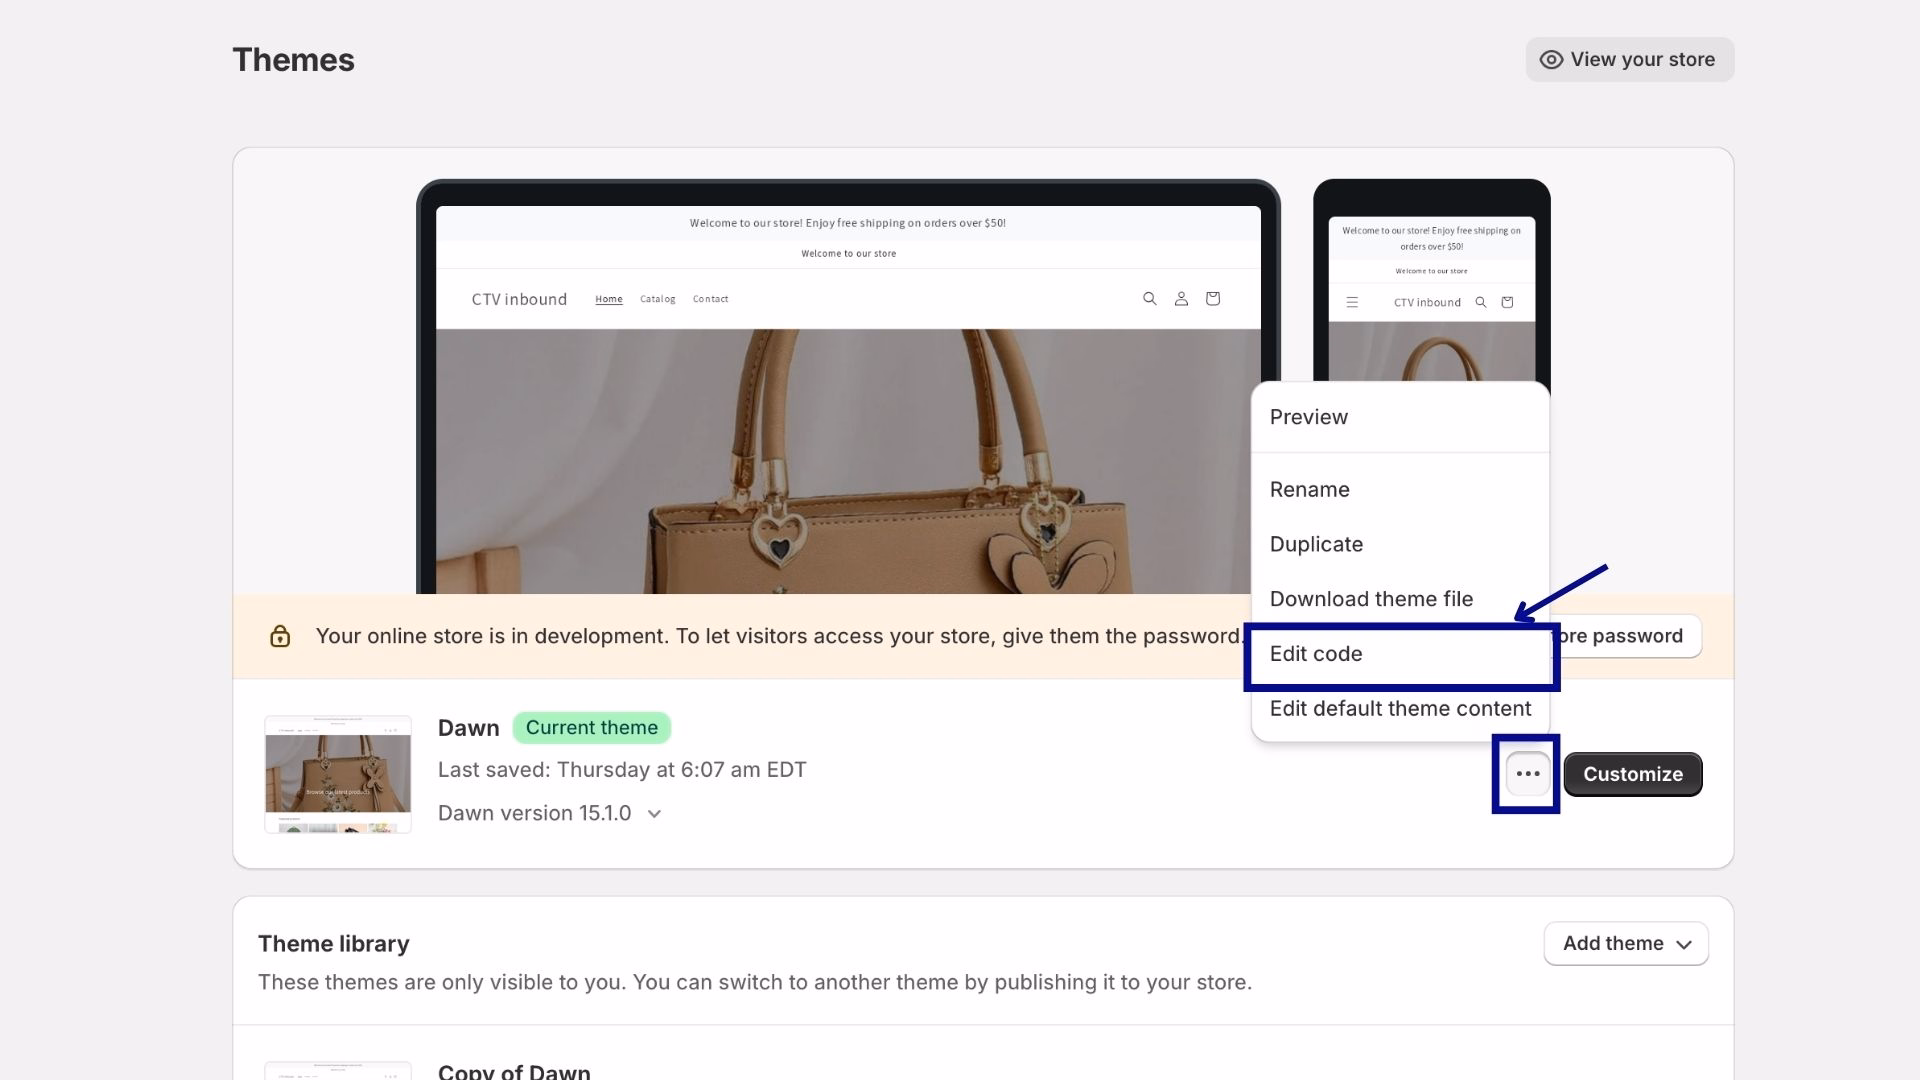The width and height of the screenshot is (1920, 1080).
Task: Select Edit default theme content
Action: coord(1400,709)
